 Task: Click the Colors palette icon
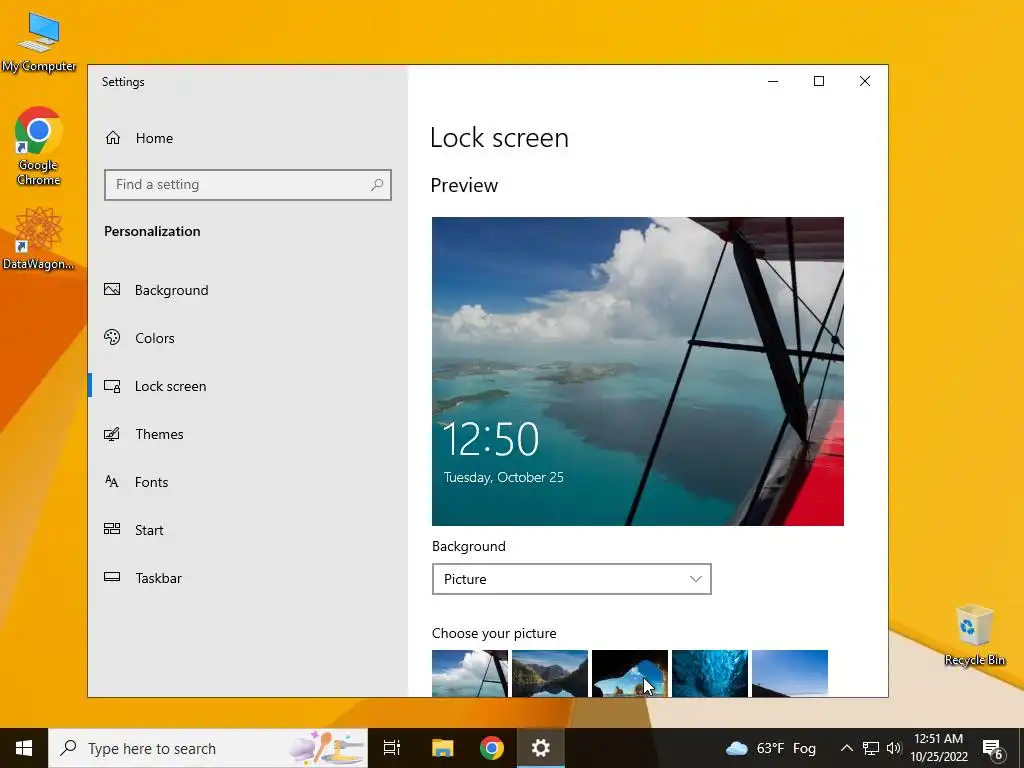(112, 337)
